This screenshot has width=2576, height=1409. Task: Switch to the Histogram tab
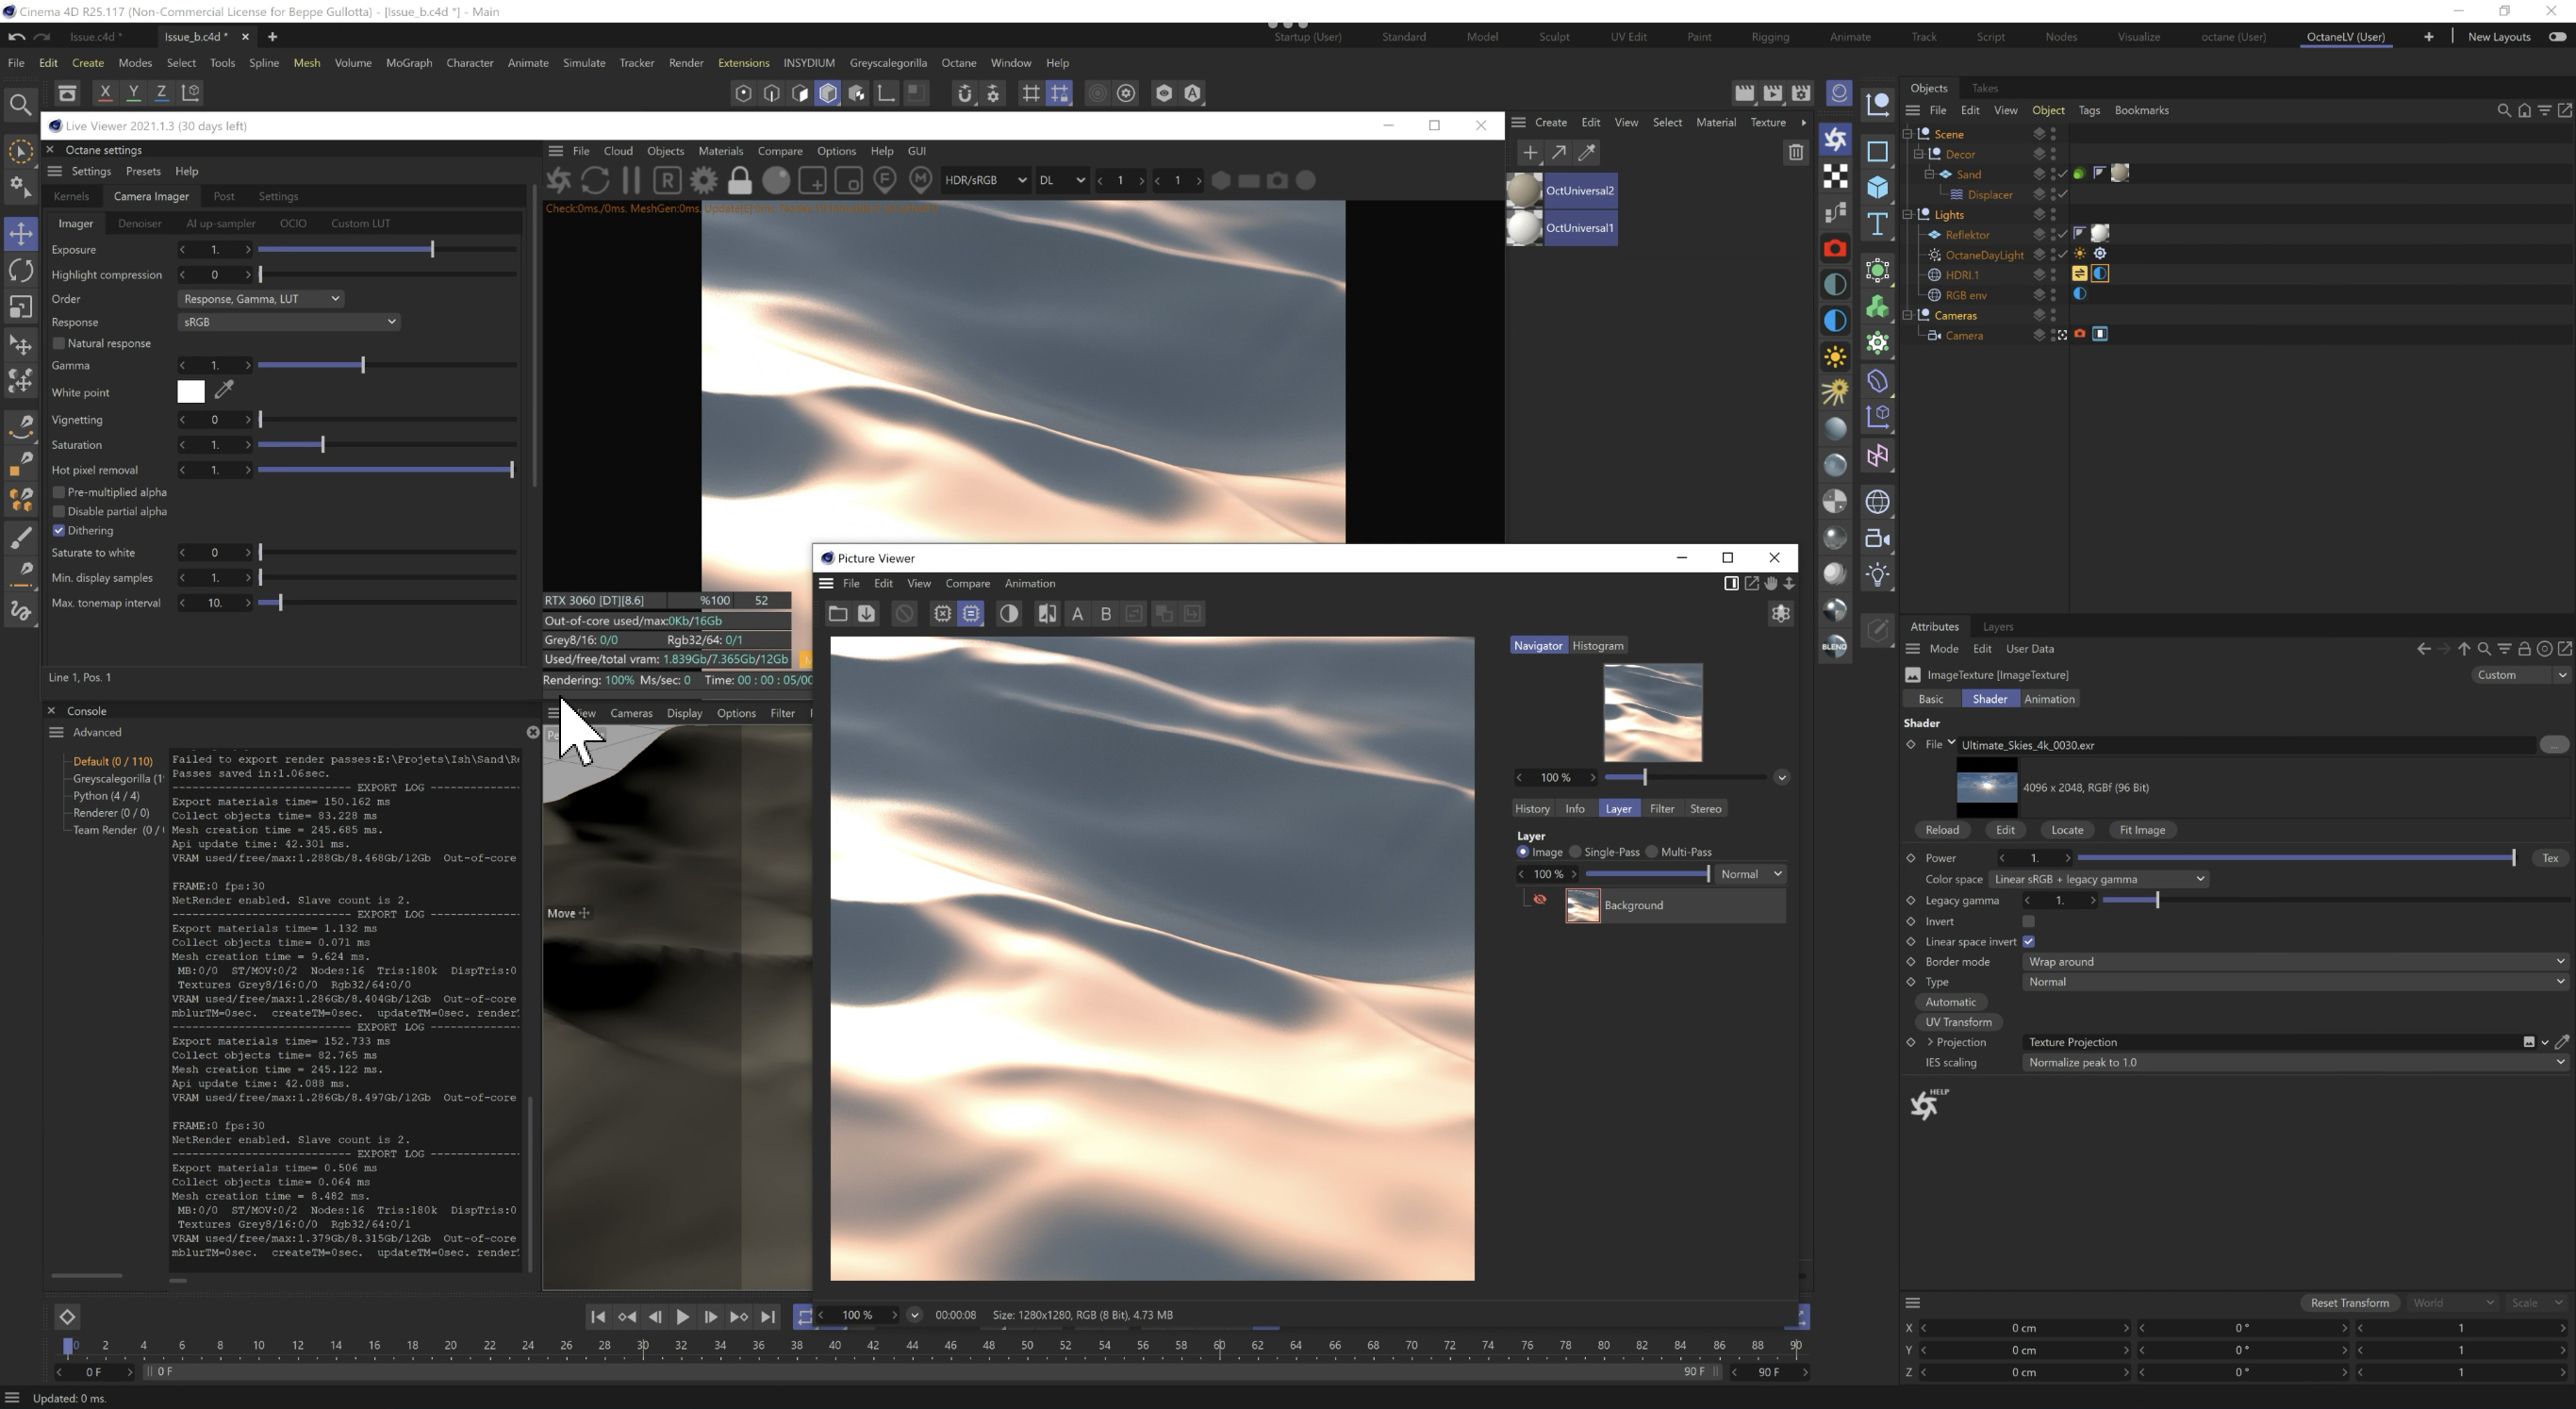point(1597,646)
